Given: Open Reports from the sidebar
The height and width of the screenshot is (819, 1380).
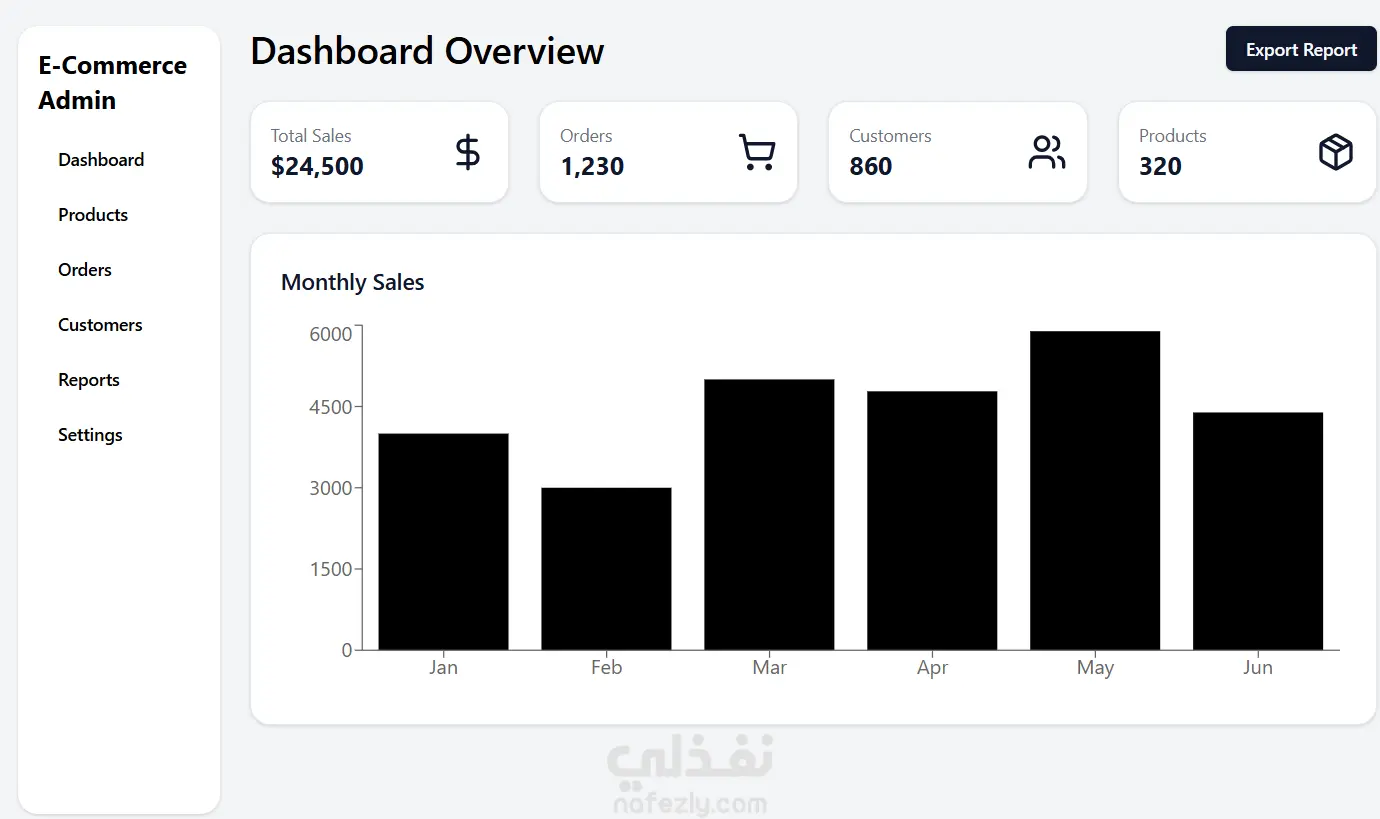Looking at the screenshot, I should [x=89, y=380].
